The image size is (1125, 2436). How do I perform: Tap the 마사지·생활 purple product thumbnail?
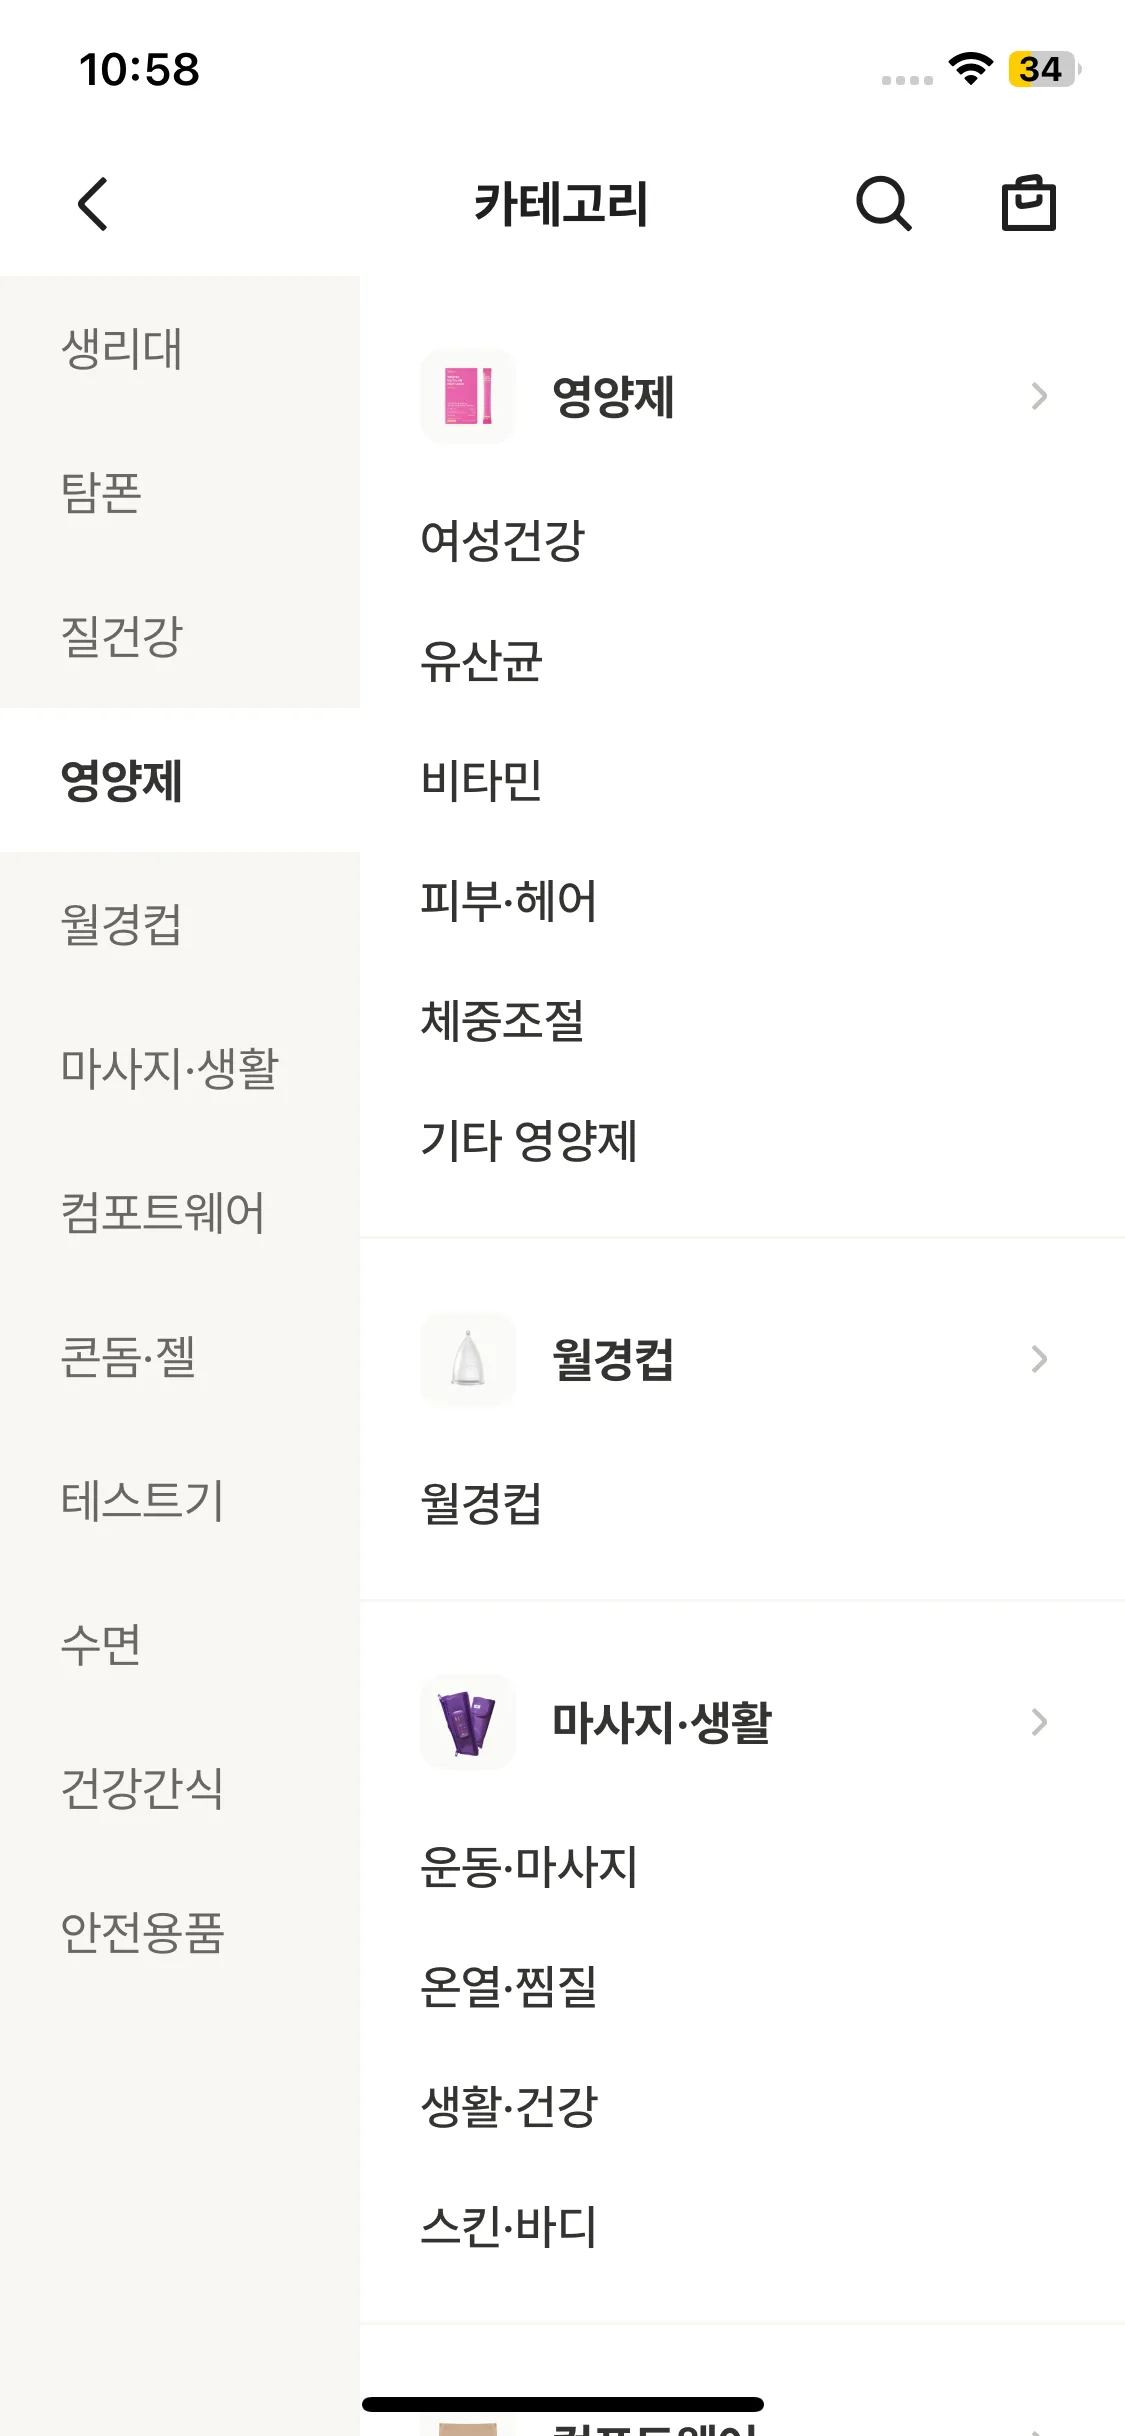467,1722
